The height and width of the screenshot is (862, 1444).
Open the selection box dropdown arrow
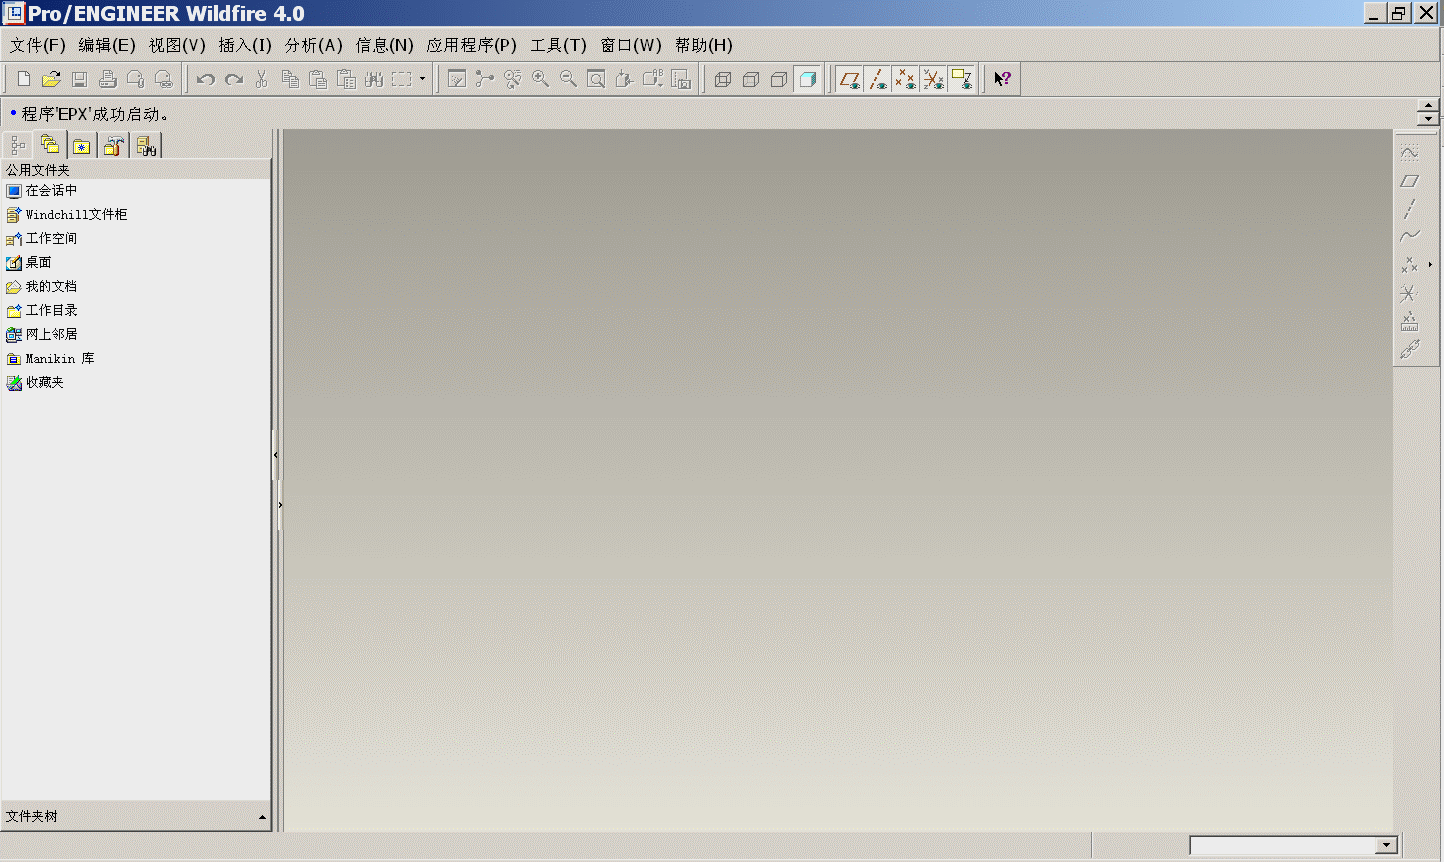423,78
